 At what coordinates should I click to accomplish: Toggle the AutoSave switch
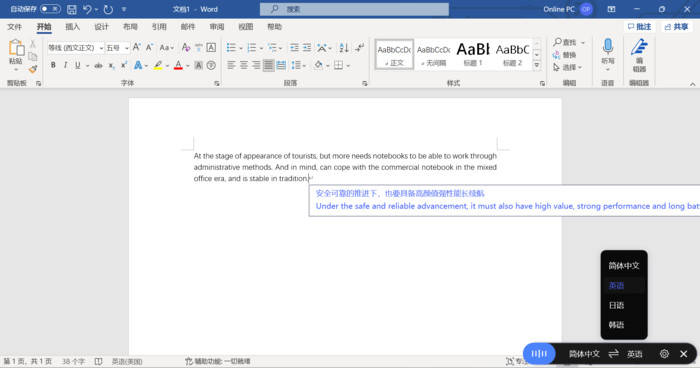tap(50, 9)
